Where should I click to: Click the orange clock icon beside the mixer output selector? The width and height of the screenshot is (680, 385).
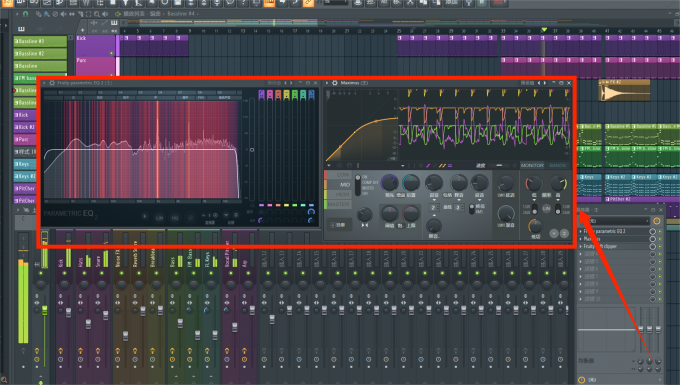click(582, 380)
